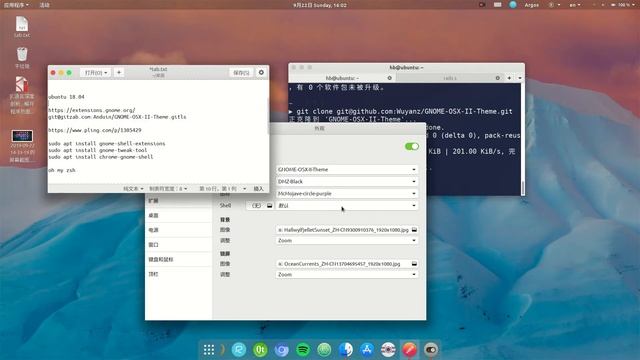Click the Open button in the text editor

[95, 72]
